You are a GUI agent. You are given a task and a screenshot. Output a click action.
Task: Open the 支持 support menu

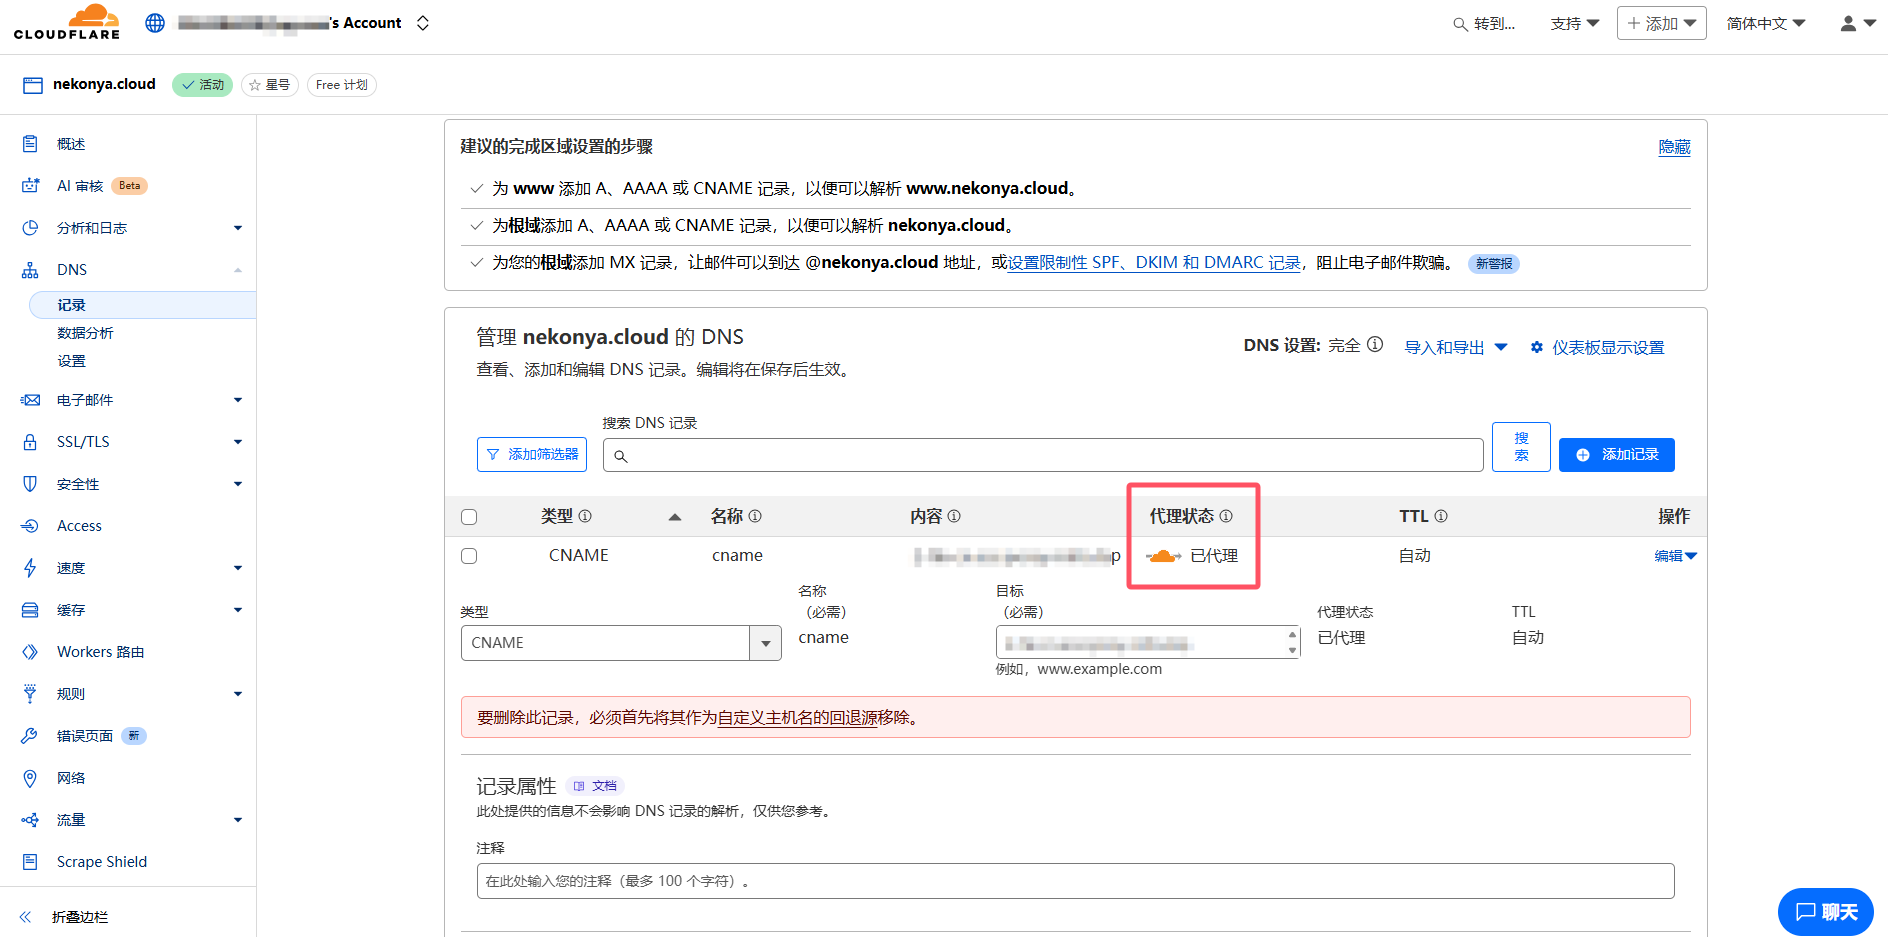(1575, 24)
